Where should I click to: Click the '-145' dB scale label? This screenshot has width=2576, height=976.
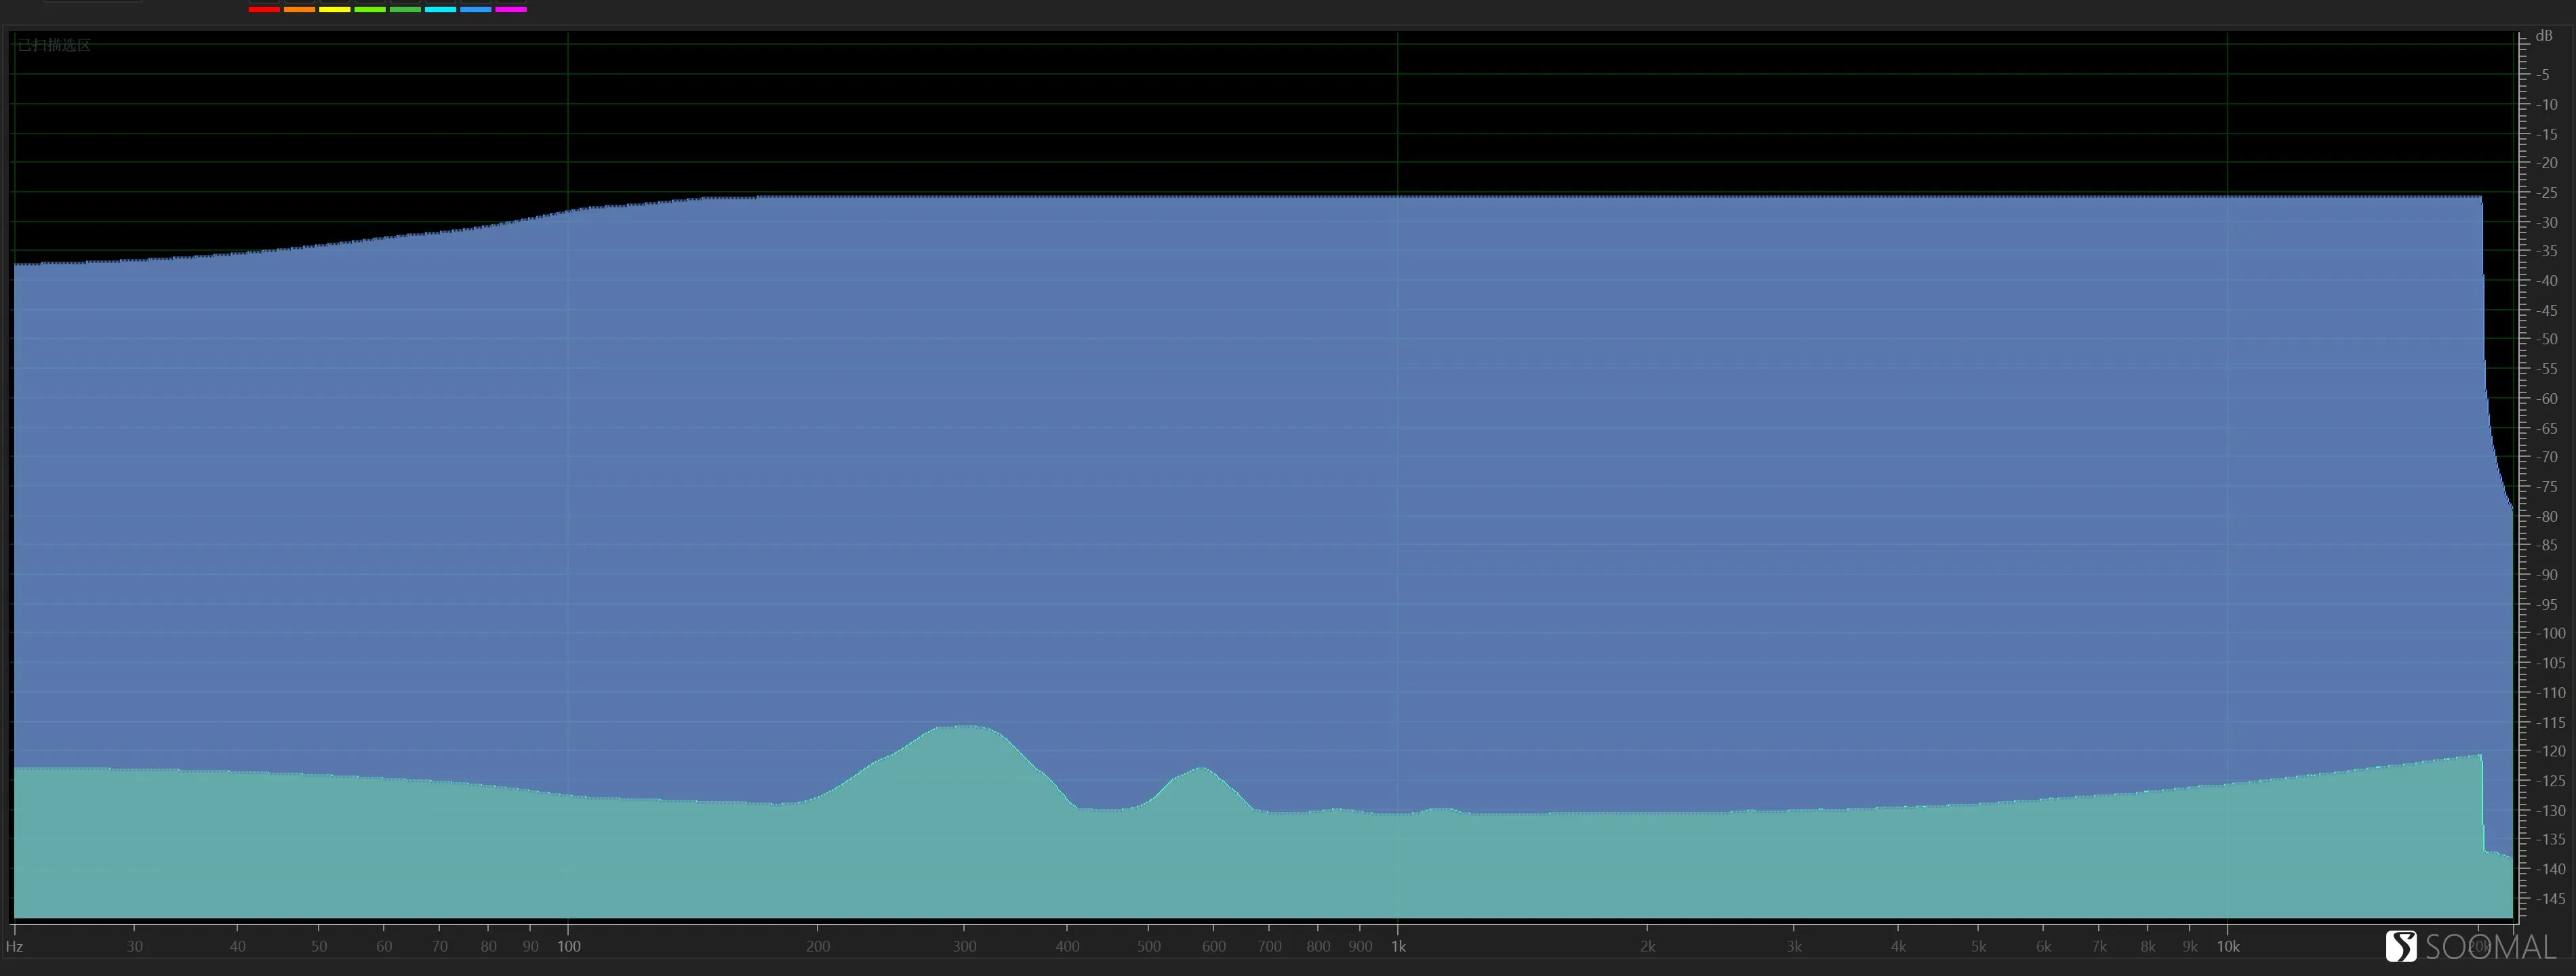(x=2550, y=899)
